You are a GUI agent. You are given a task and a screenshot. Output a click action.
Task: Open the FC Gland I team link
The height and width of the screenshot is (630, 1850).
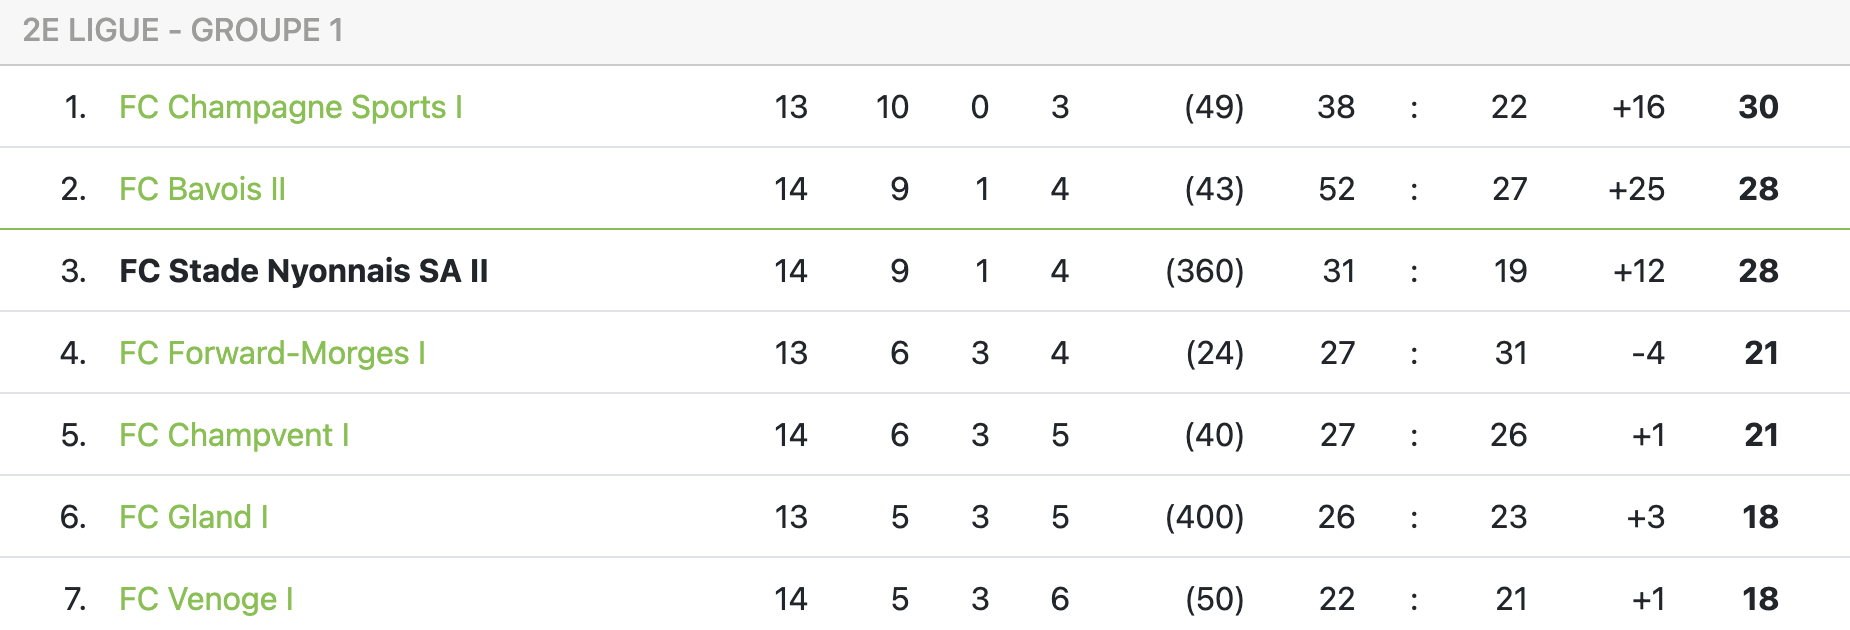tap(194, 517)
